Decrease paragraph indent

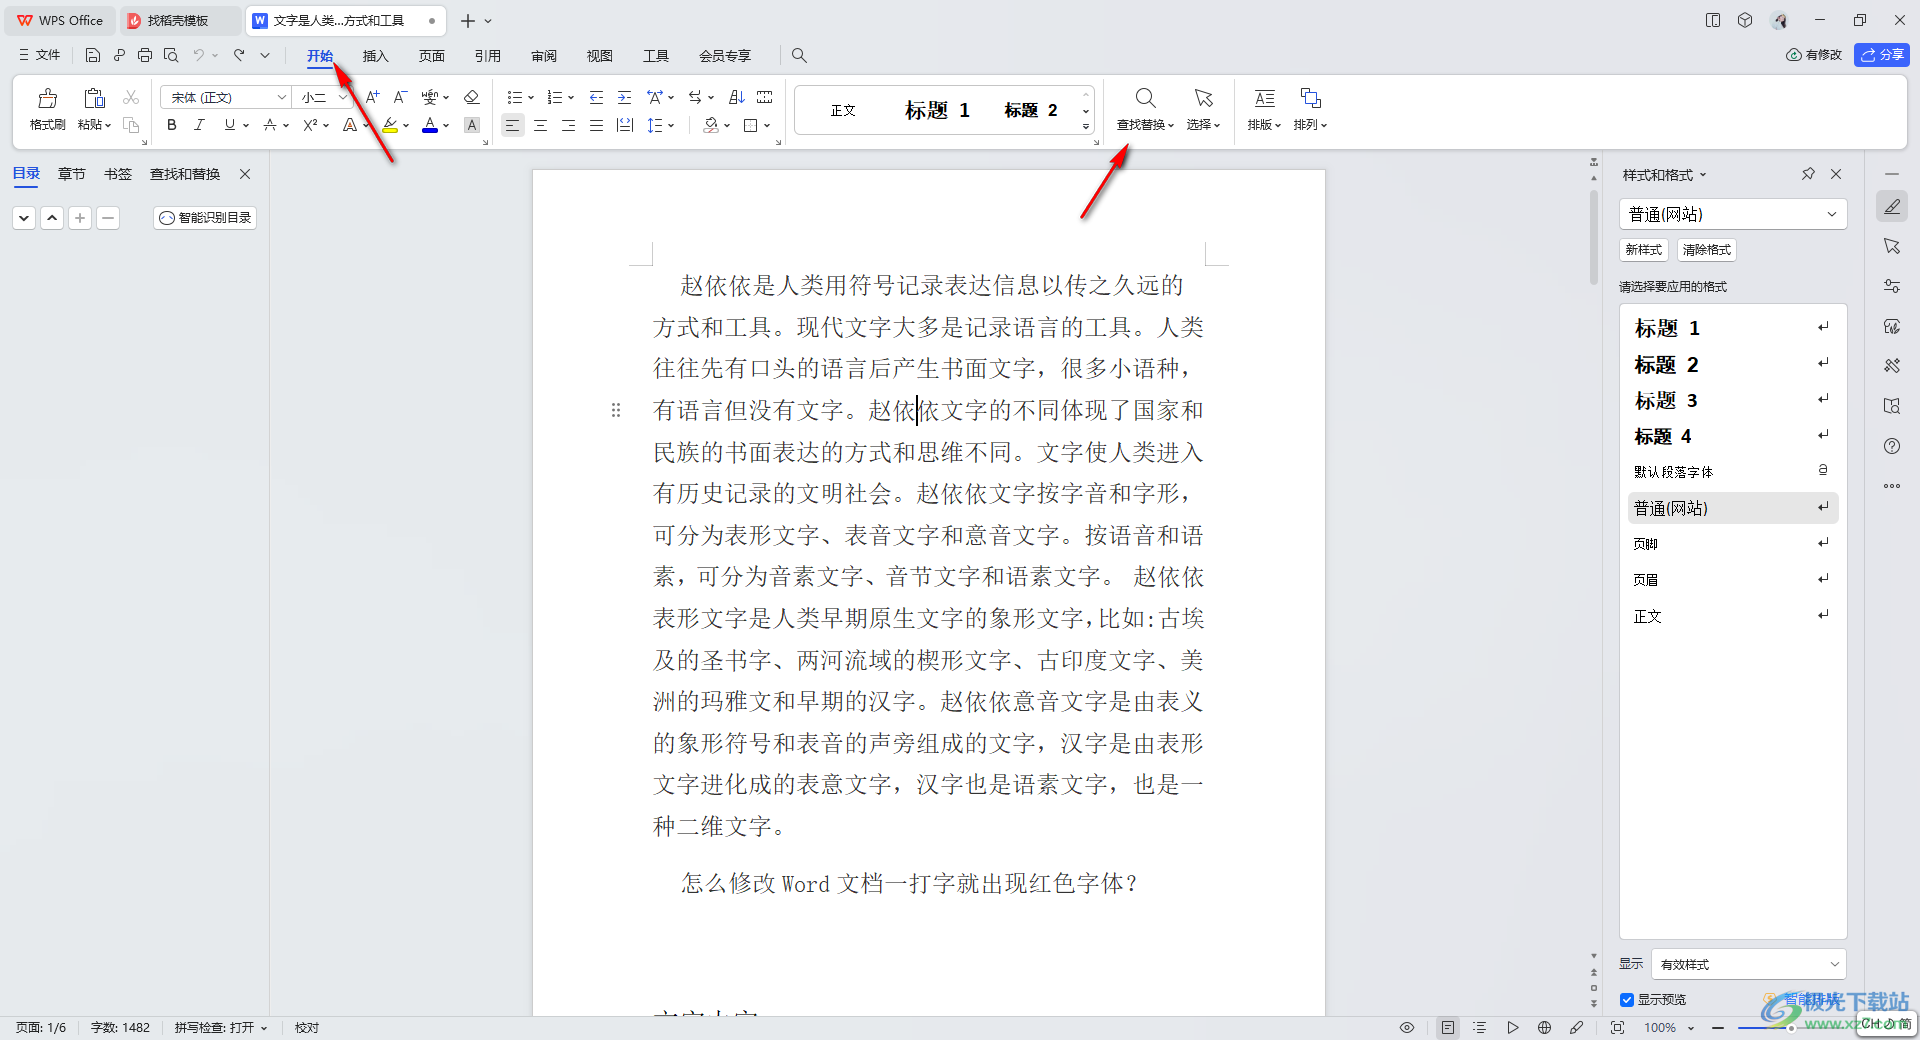click(x=597, y=97)
